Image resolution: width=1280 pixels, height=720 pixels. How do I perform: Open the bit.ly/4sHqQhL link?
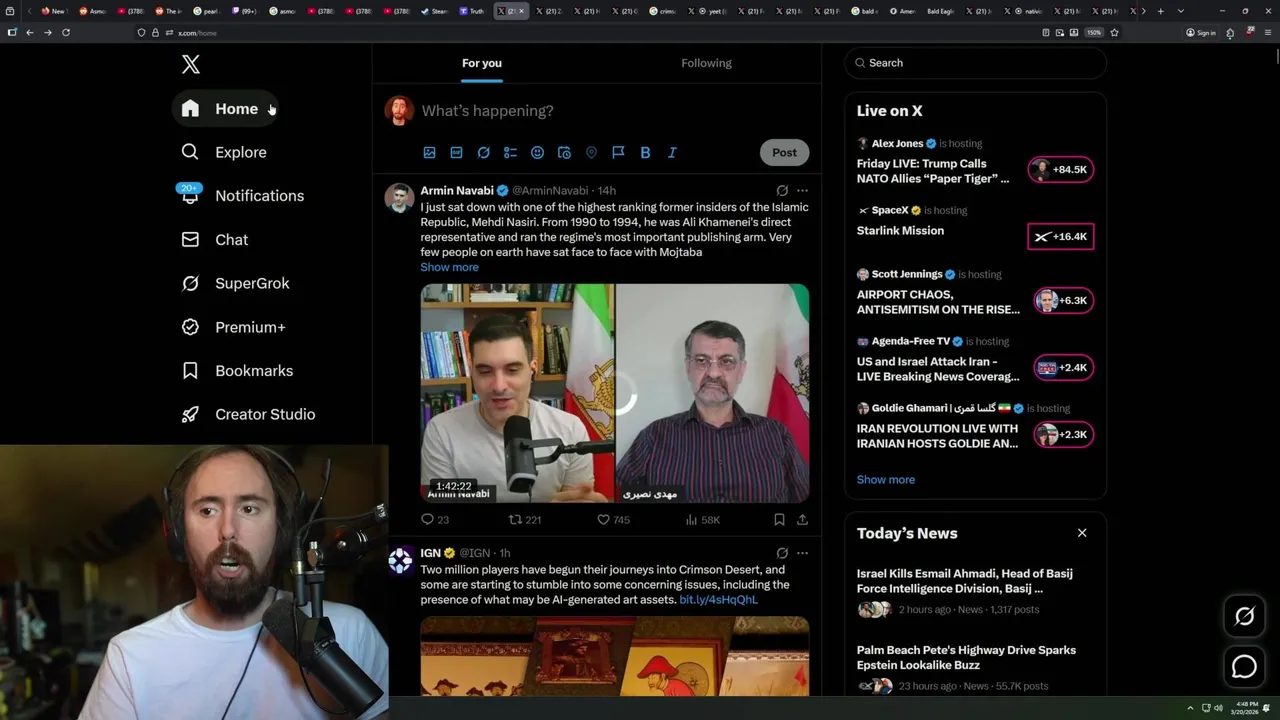718,600
